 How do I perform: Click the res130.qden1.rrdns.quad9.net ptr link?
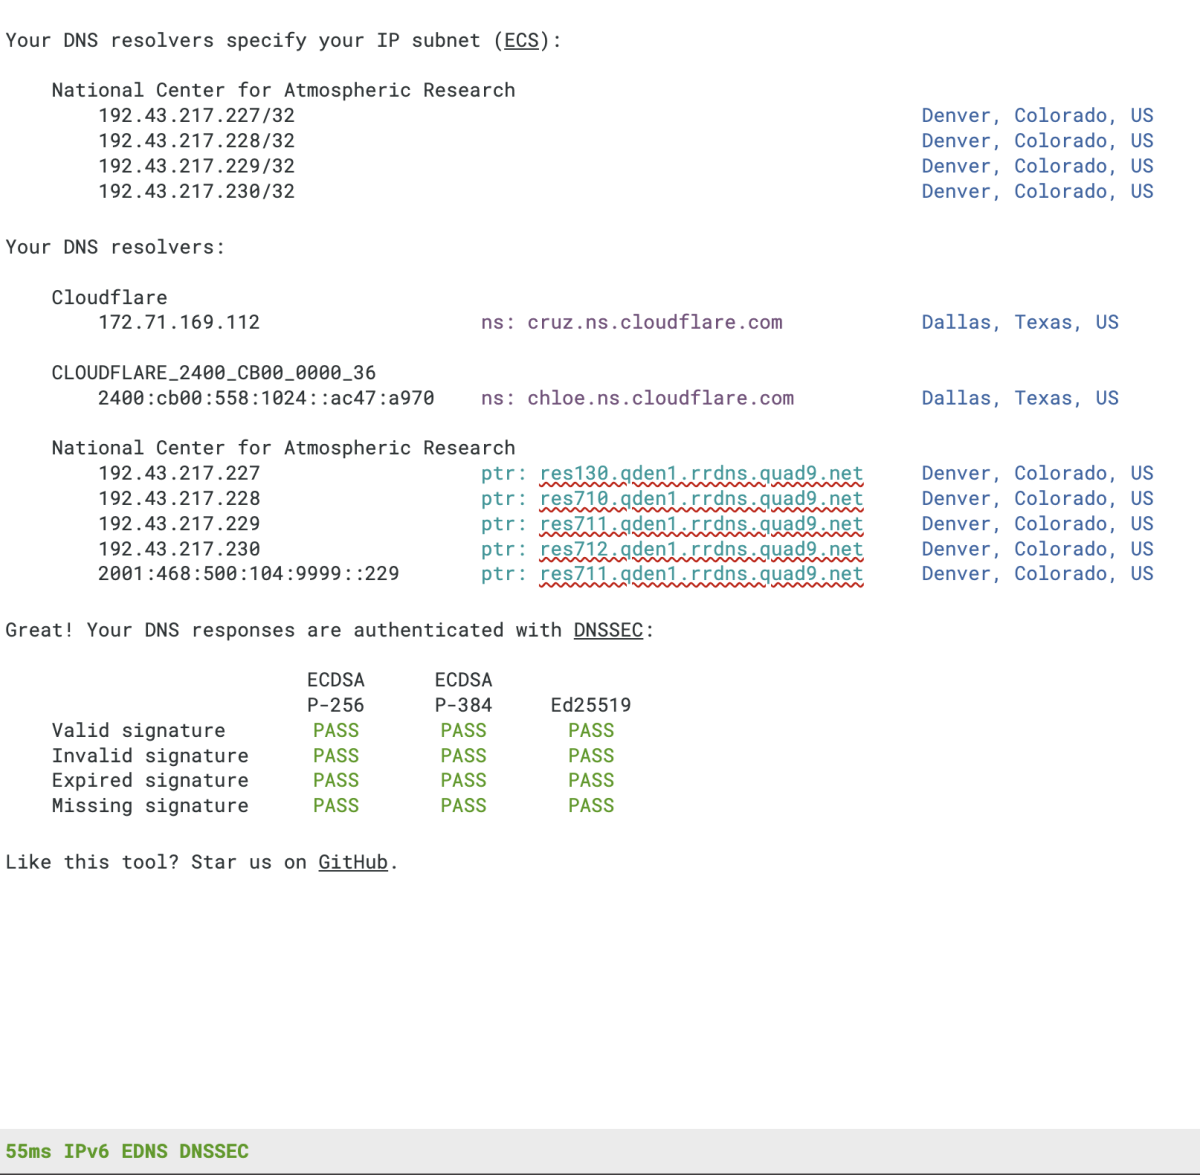[701, 474]
